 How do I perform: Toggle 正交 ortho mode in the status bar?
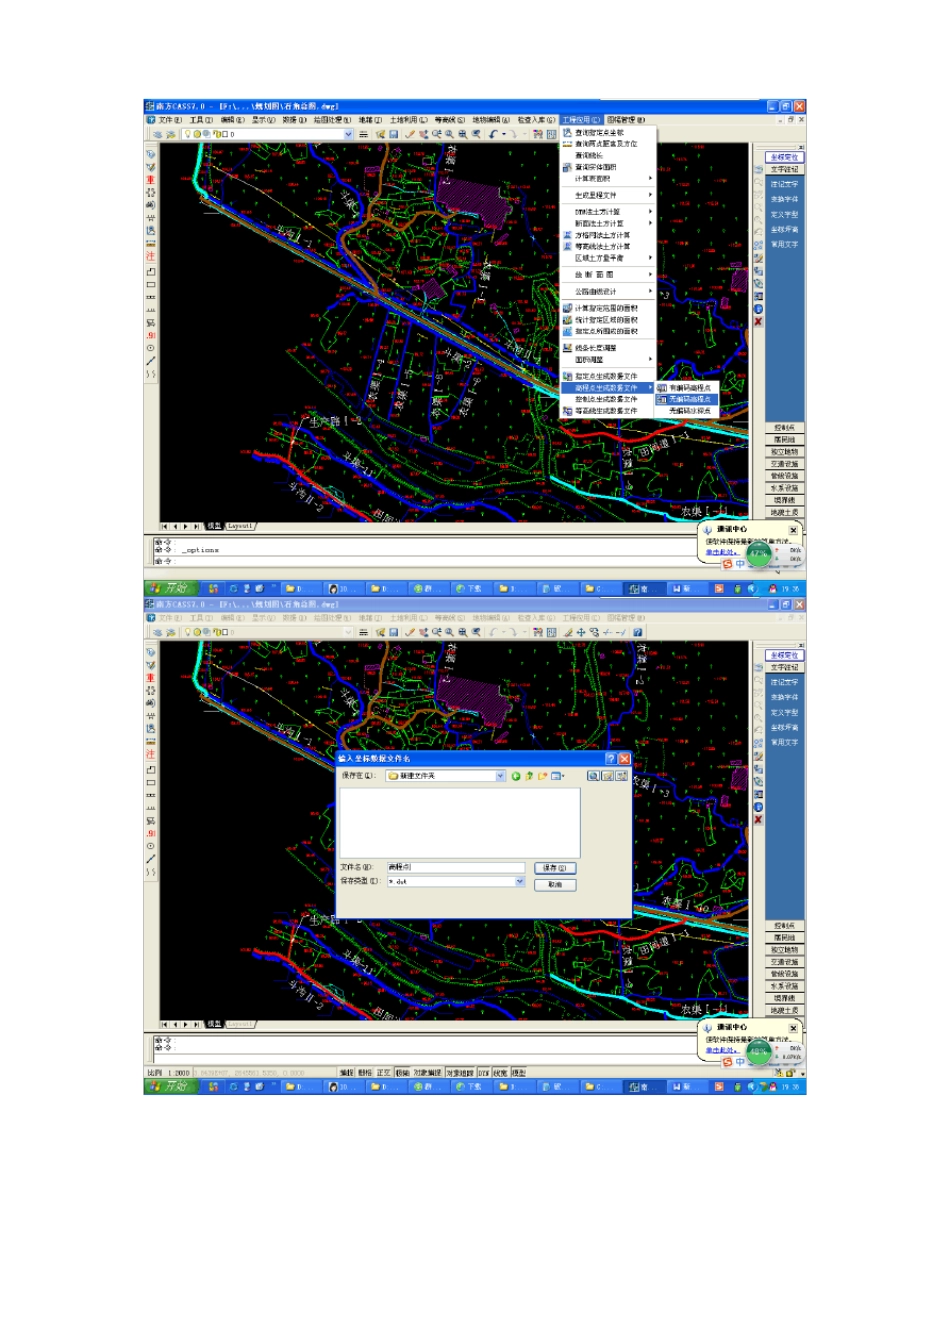(x=383, y=1072)
